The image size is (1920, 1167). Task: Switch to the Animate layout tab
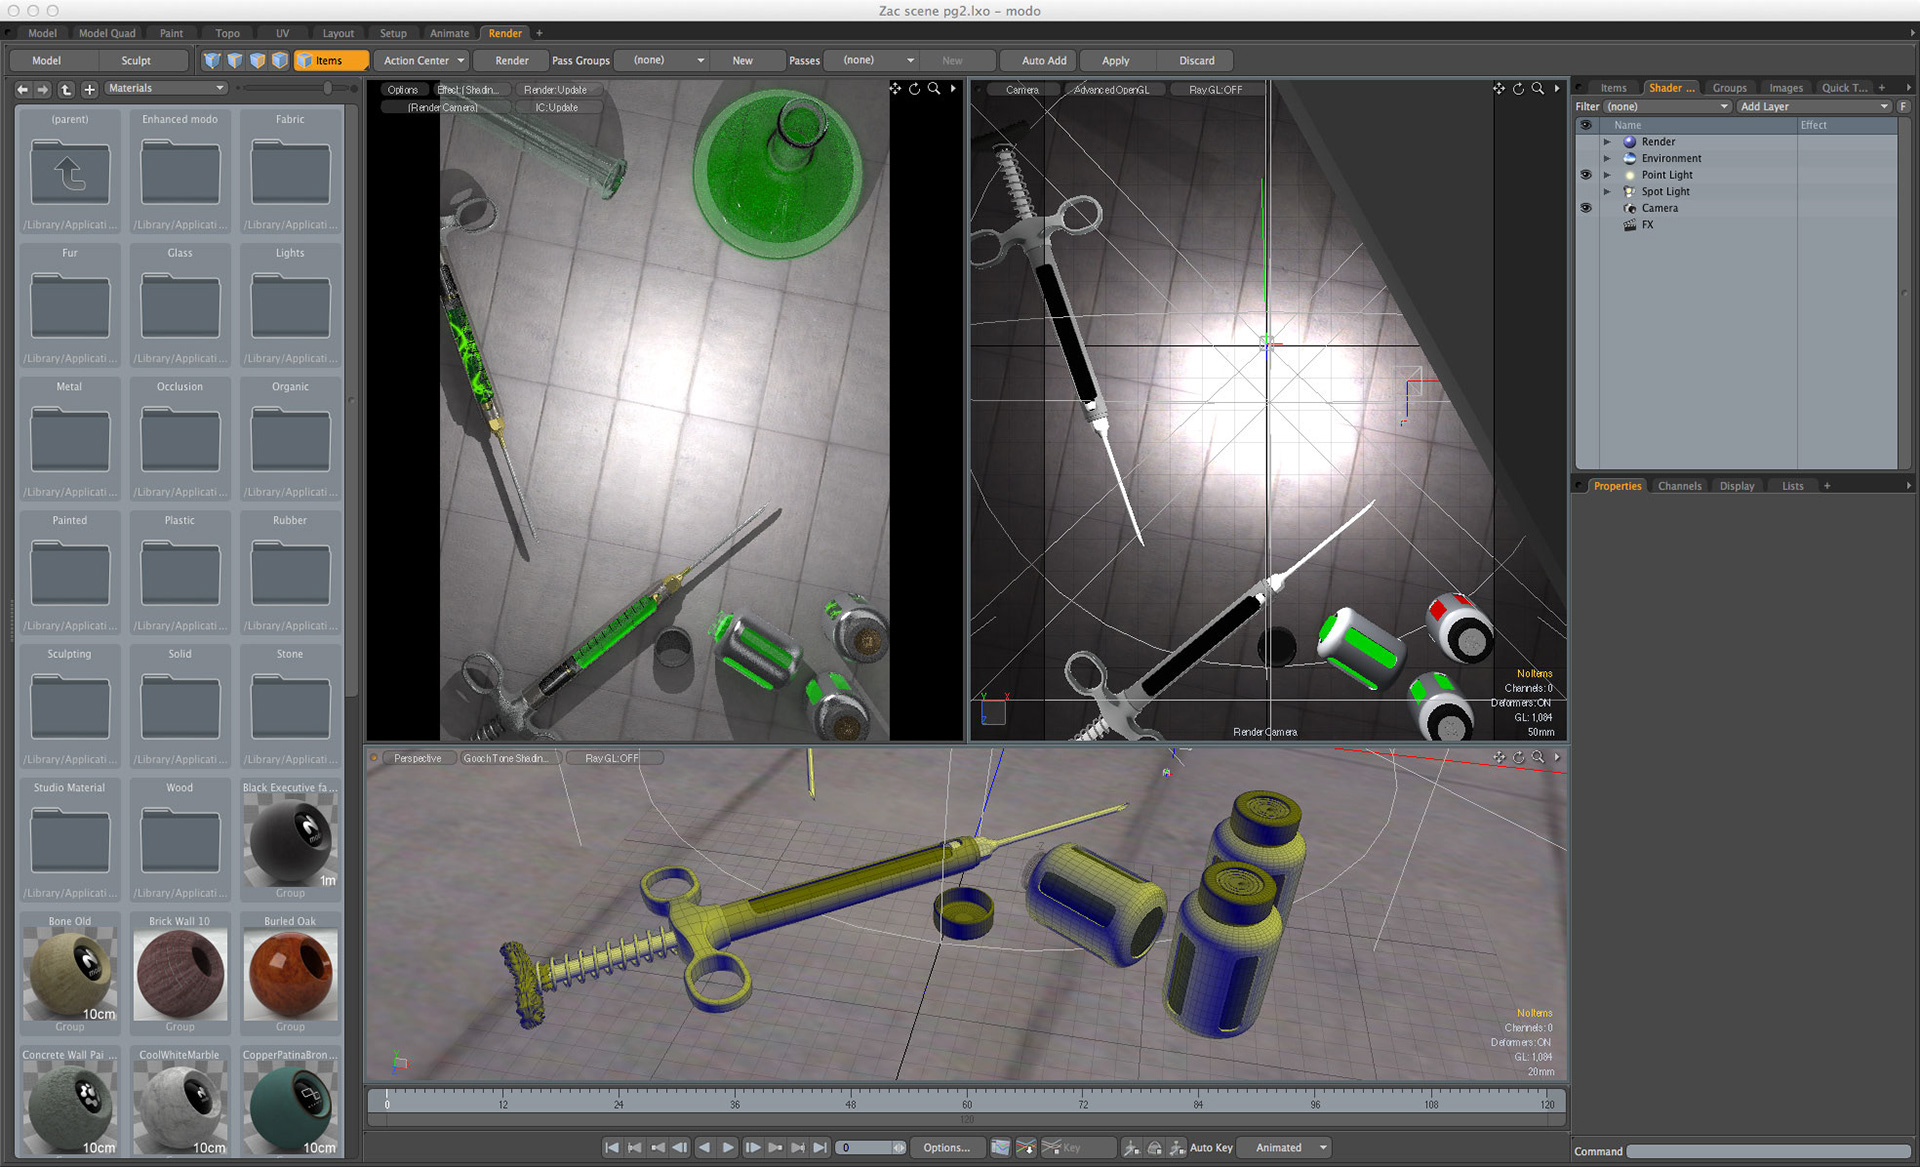[449, 33]
